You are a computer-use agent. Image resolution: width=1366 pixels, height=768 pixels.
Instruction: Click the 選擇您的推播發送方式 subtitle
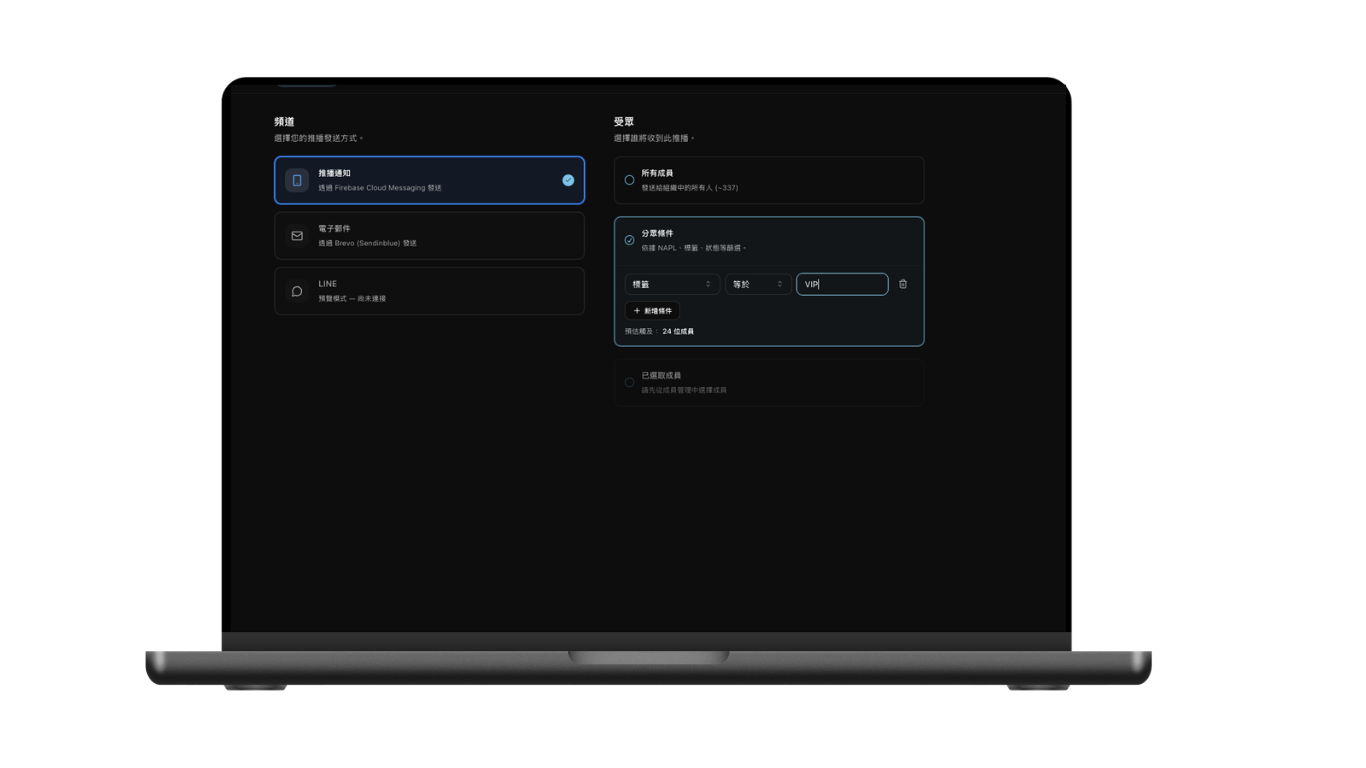(319, 138)
